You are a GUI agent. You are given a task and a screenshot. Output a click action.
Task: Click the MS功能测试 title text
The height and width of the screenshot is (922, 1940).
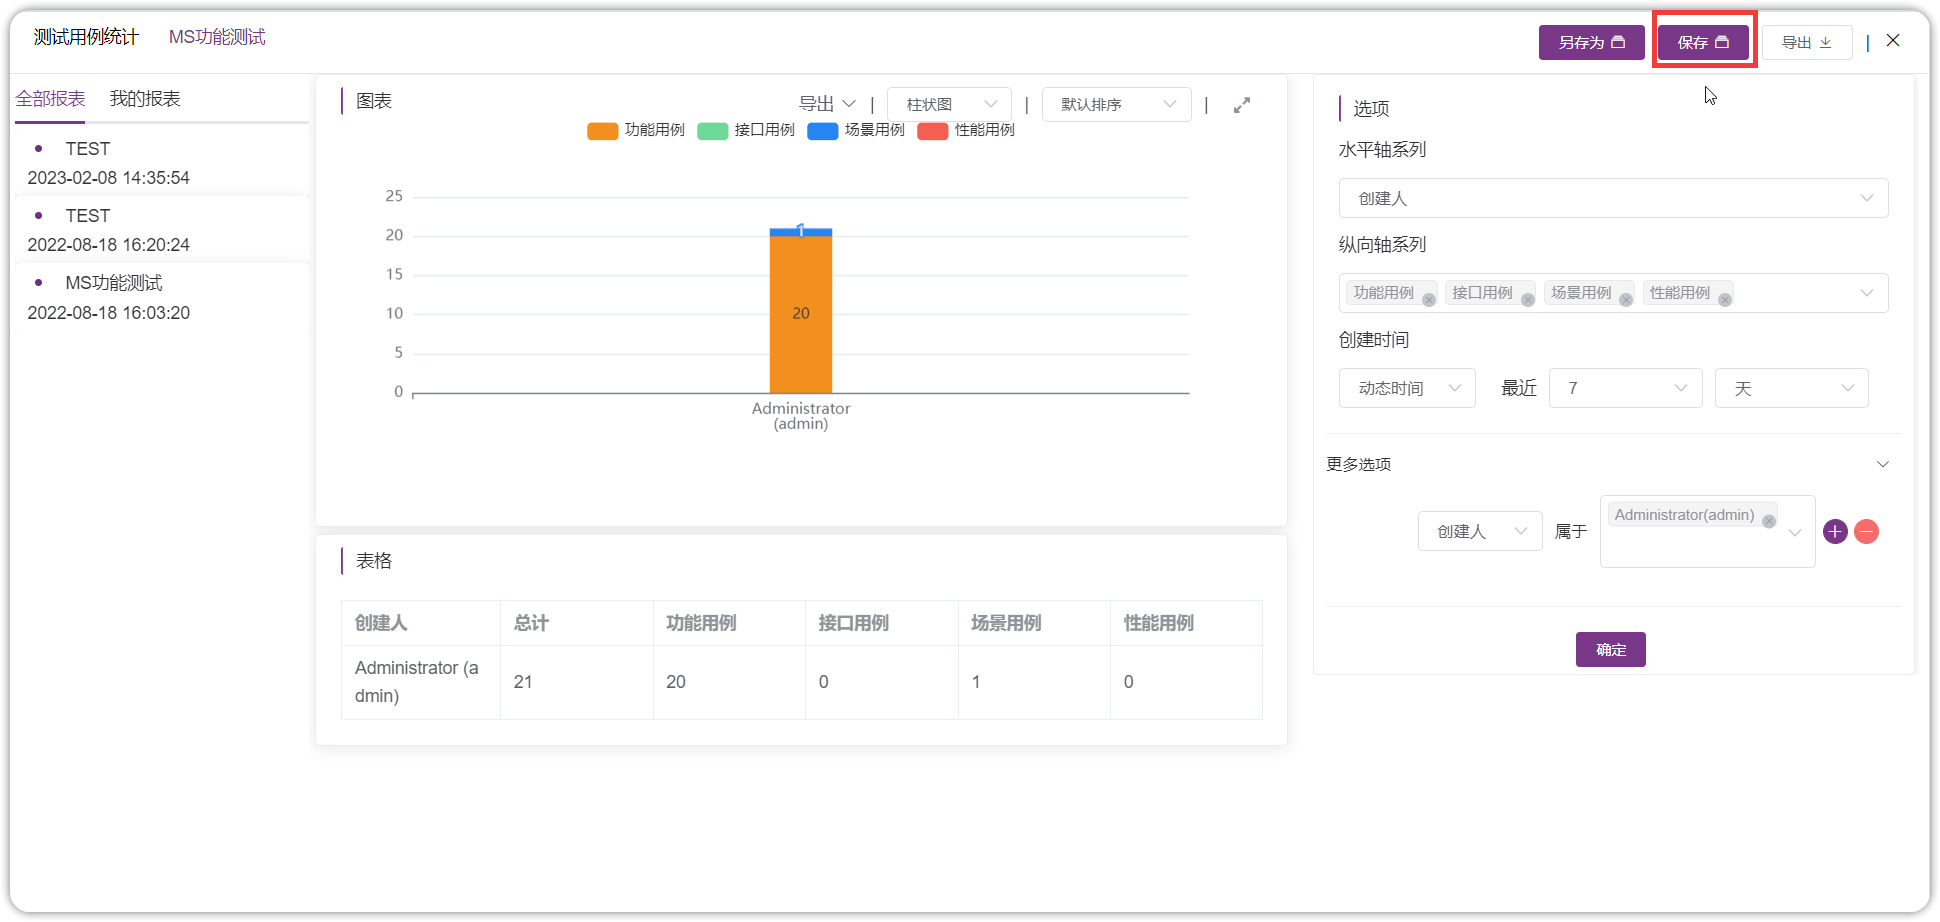tap(217, 37)
